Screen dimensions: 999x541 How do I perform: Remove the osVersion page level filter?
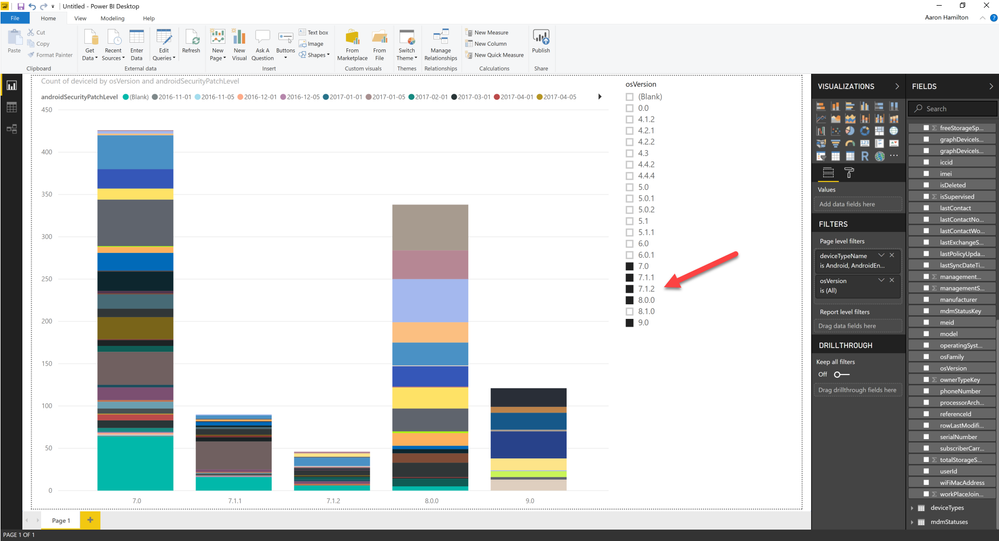tap(894, 281)
